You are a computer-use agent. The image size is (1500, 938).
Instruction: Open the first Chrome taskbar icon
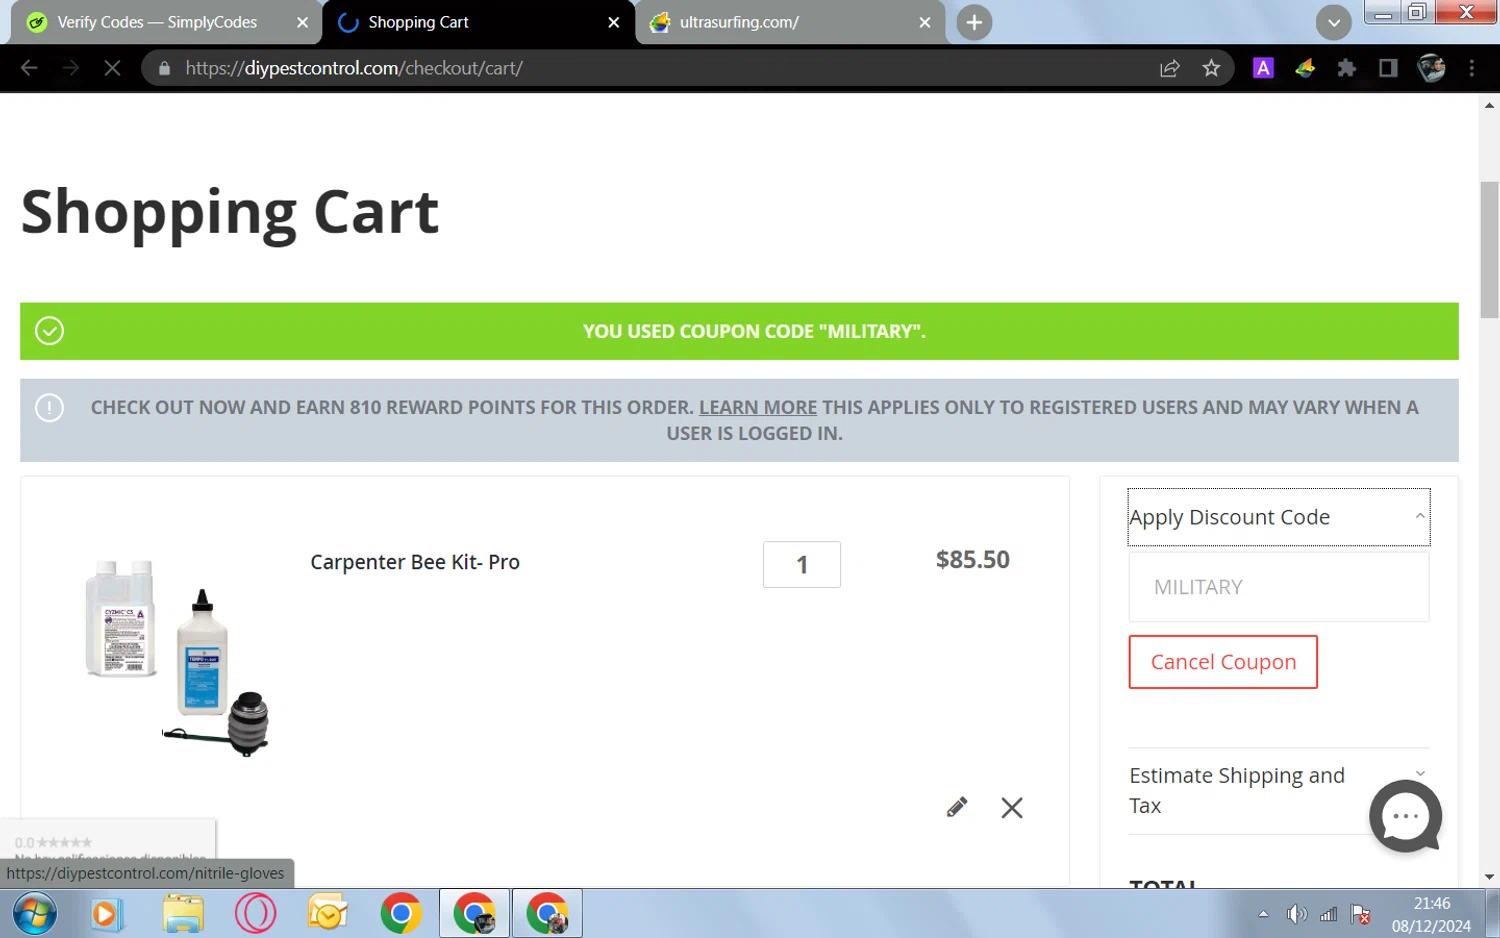click(401, 914)
